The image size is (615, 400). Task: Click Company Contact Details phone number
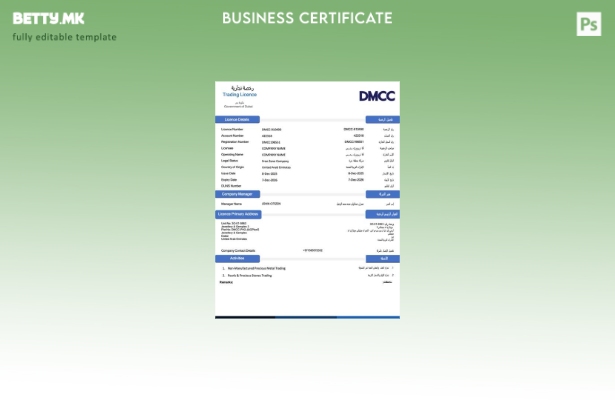(313, 251)
